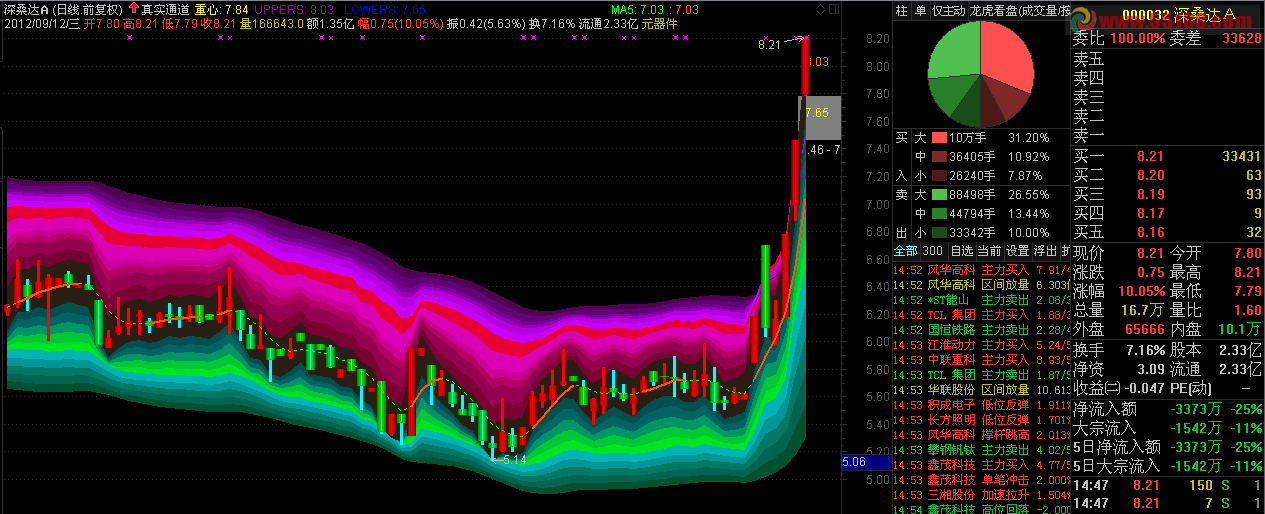Click the 14:47 trade tick with 150 volume
The height and width of the screenshot is (514, 1265).
[1167, 485]
